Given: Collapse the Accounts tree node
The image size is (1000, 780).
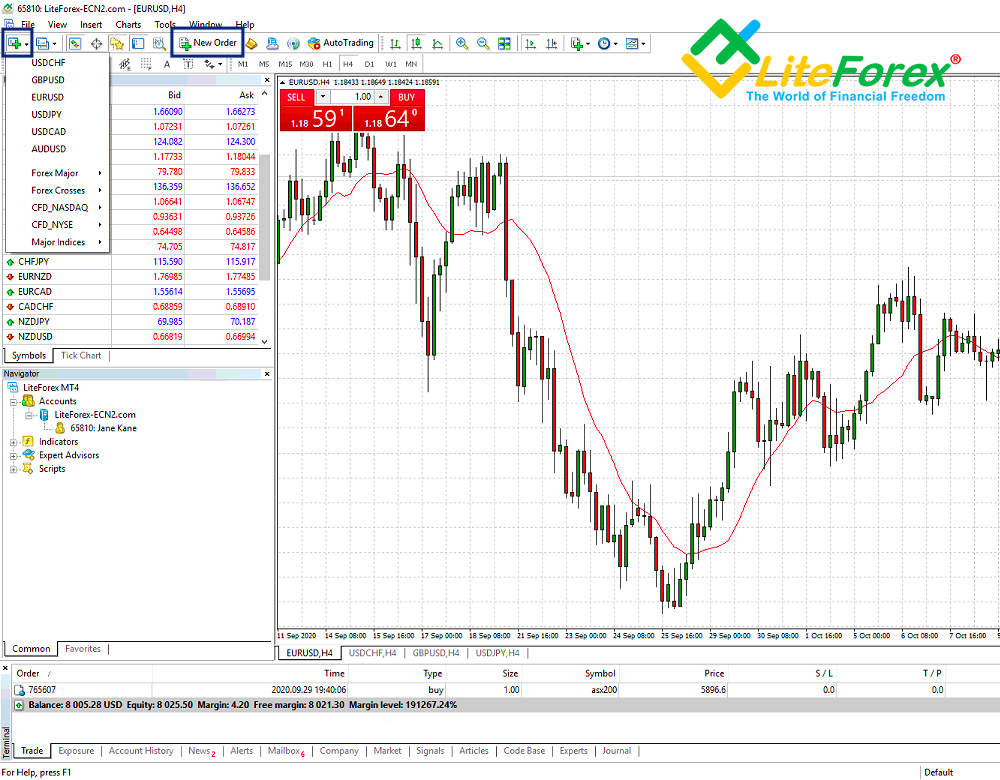Looking at the screenshot, I should 13,402.
